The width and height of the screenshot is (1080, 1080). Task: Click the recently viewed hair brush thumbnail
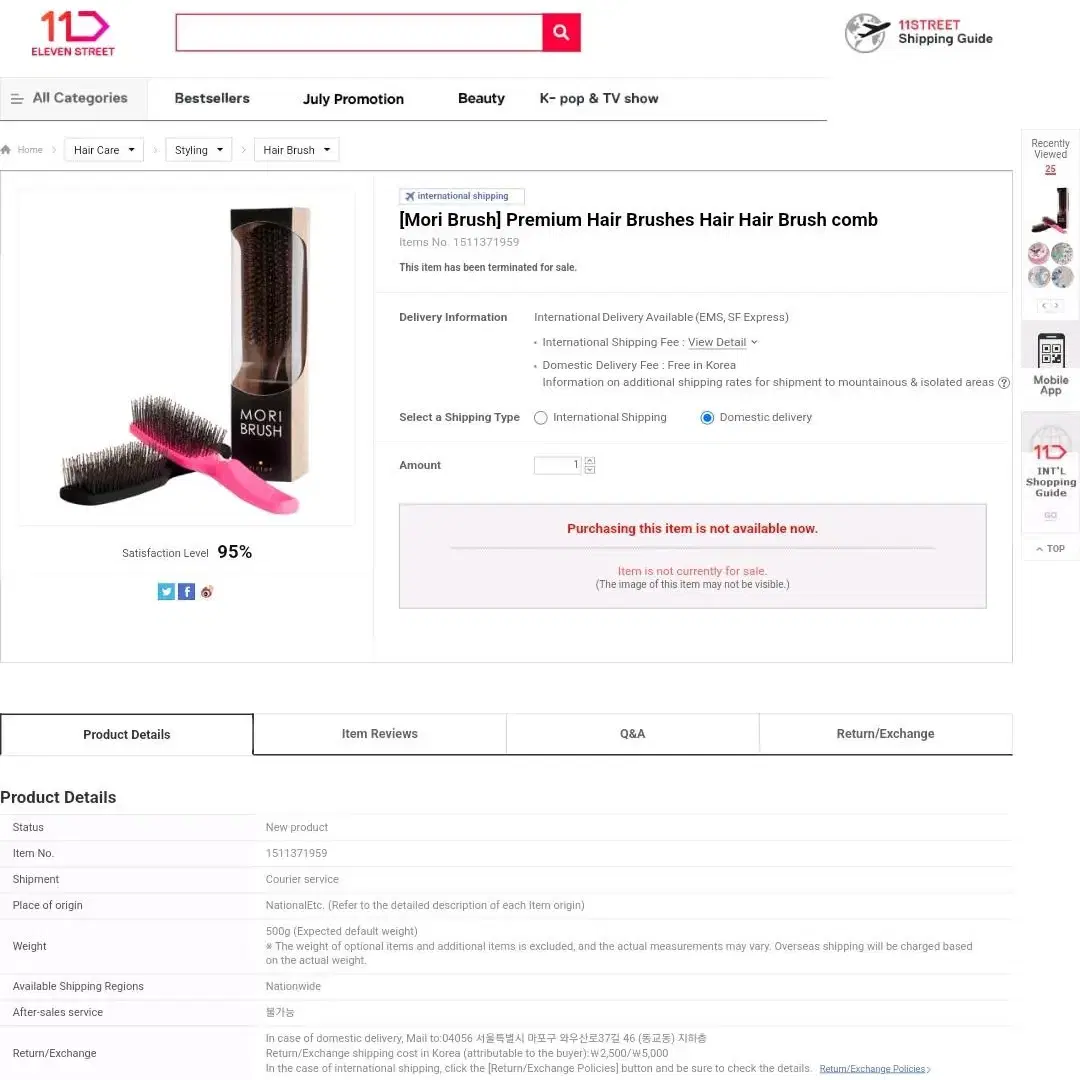click(1050, 210)
